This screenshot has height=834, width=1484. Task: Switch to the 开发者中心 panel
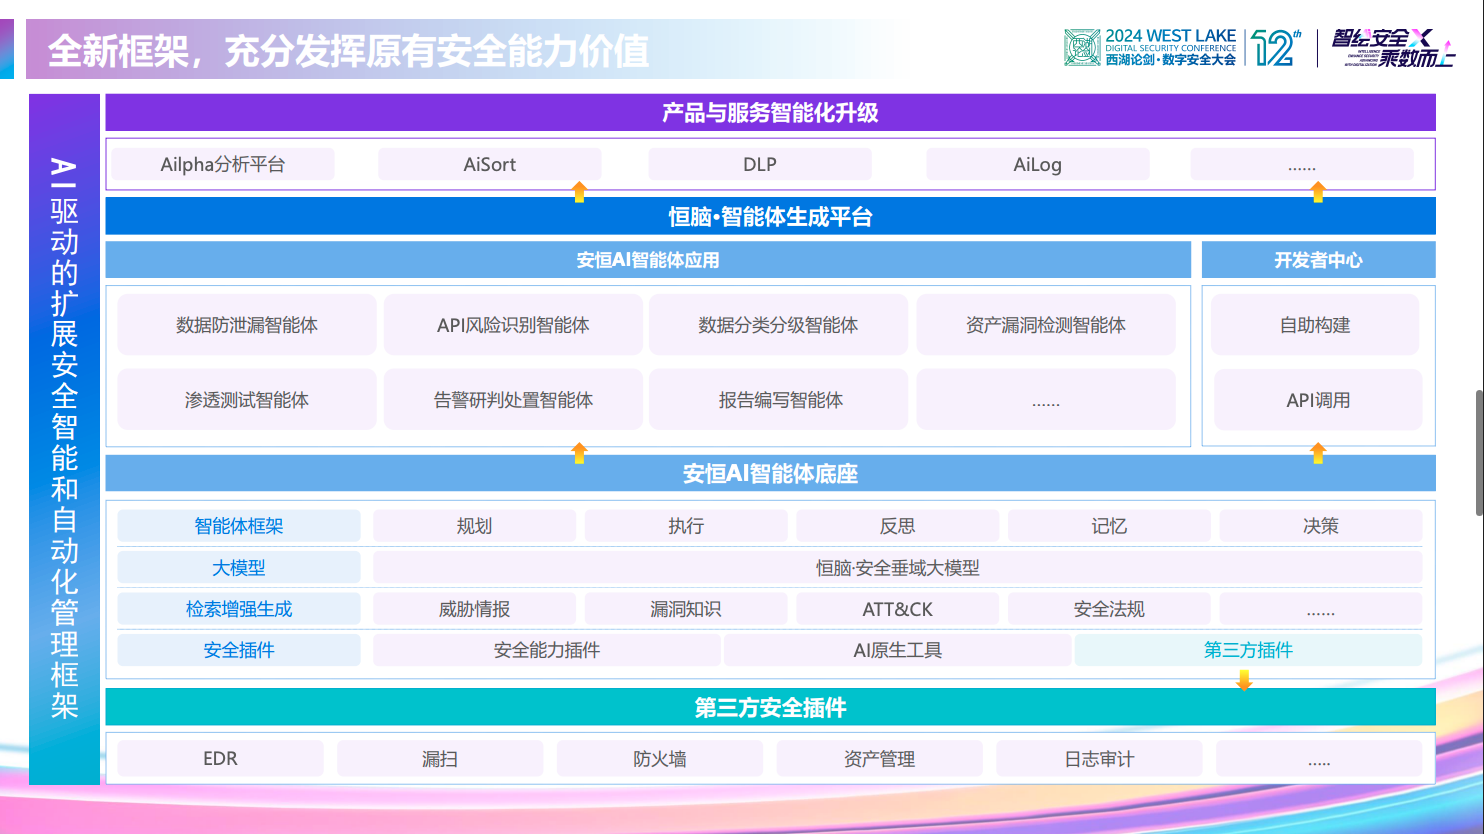point(1317,260)
